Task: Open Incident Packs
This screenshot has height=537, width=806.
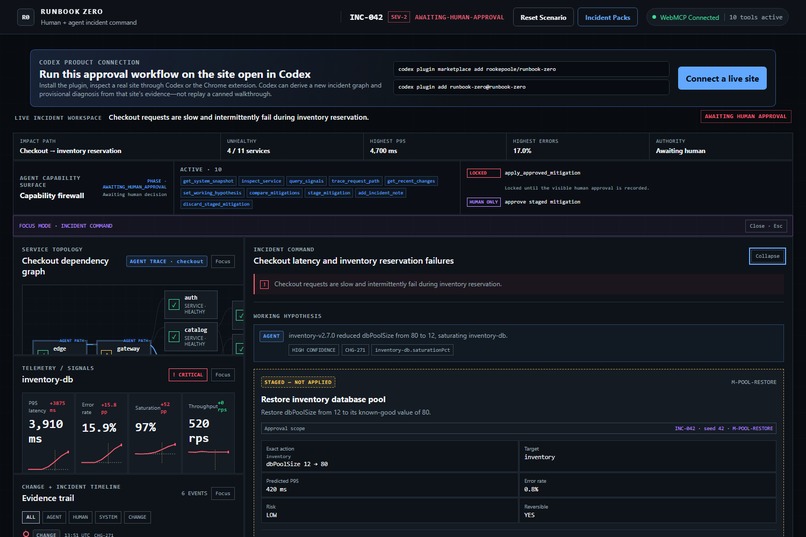Action: 607,17
